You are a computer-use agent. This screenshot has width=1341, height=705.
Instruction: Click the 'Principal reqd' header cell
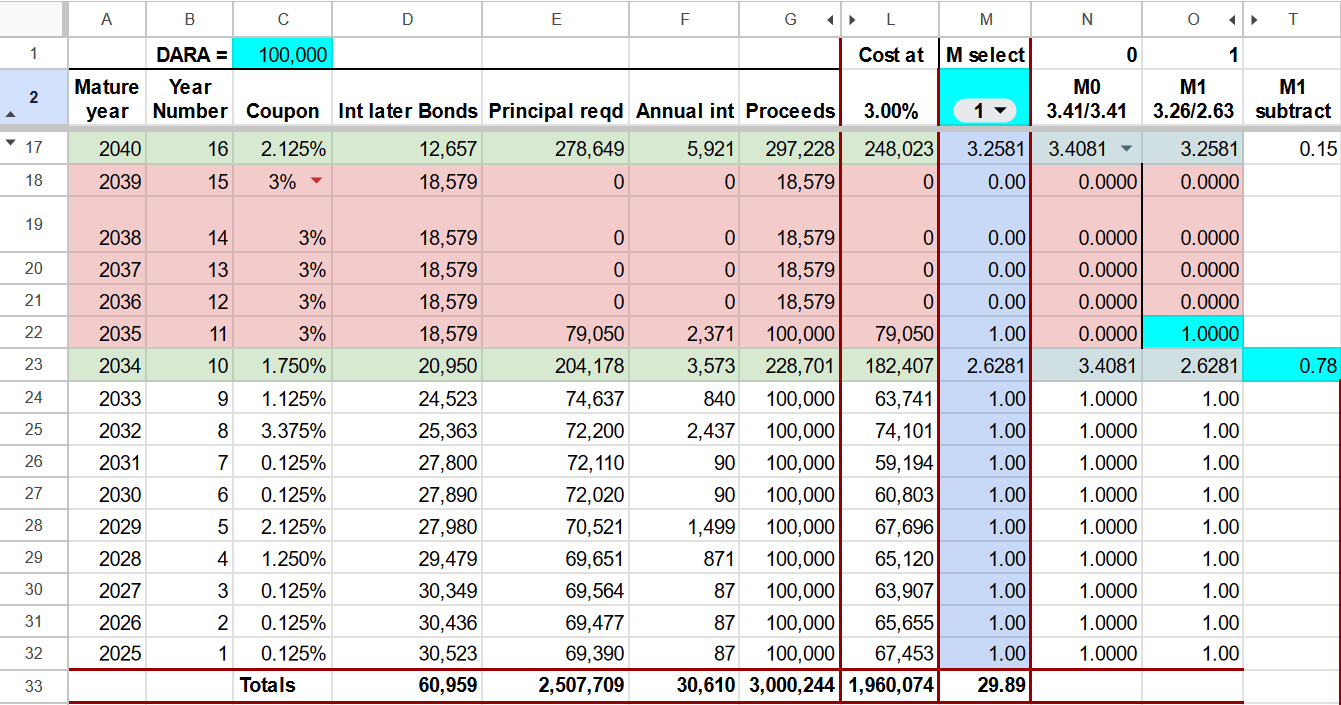click(x=556, y=99)
